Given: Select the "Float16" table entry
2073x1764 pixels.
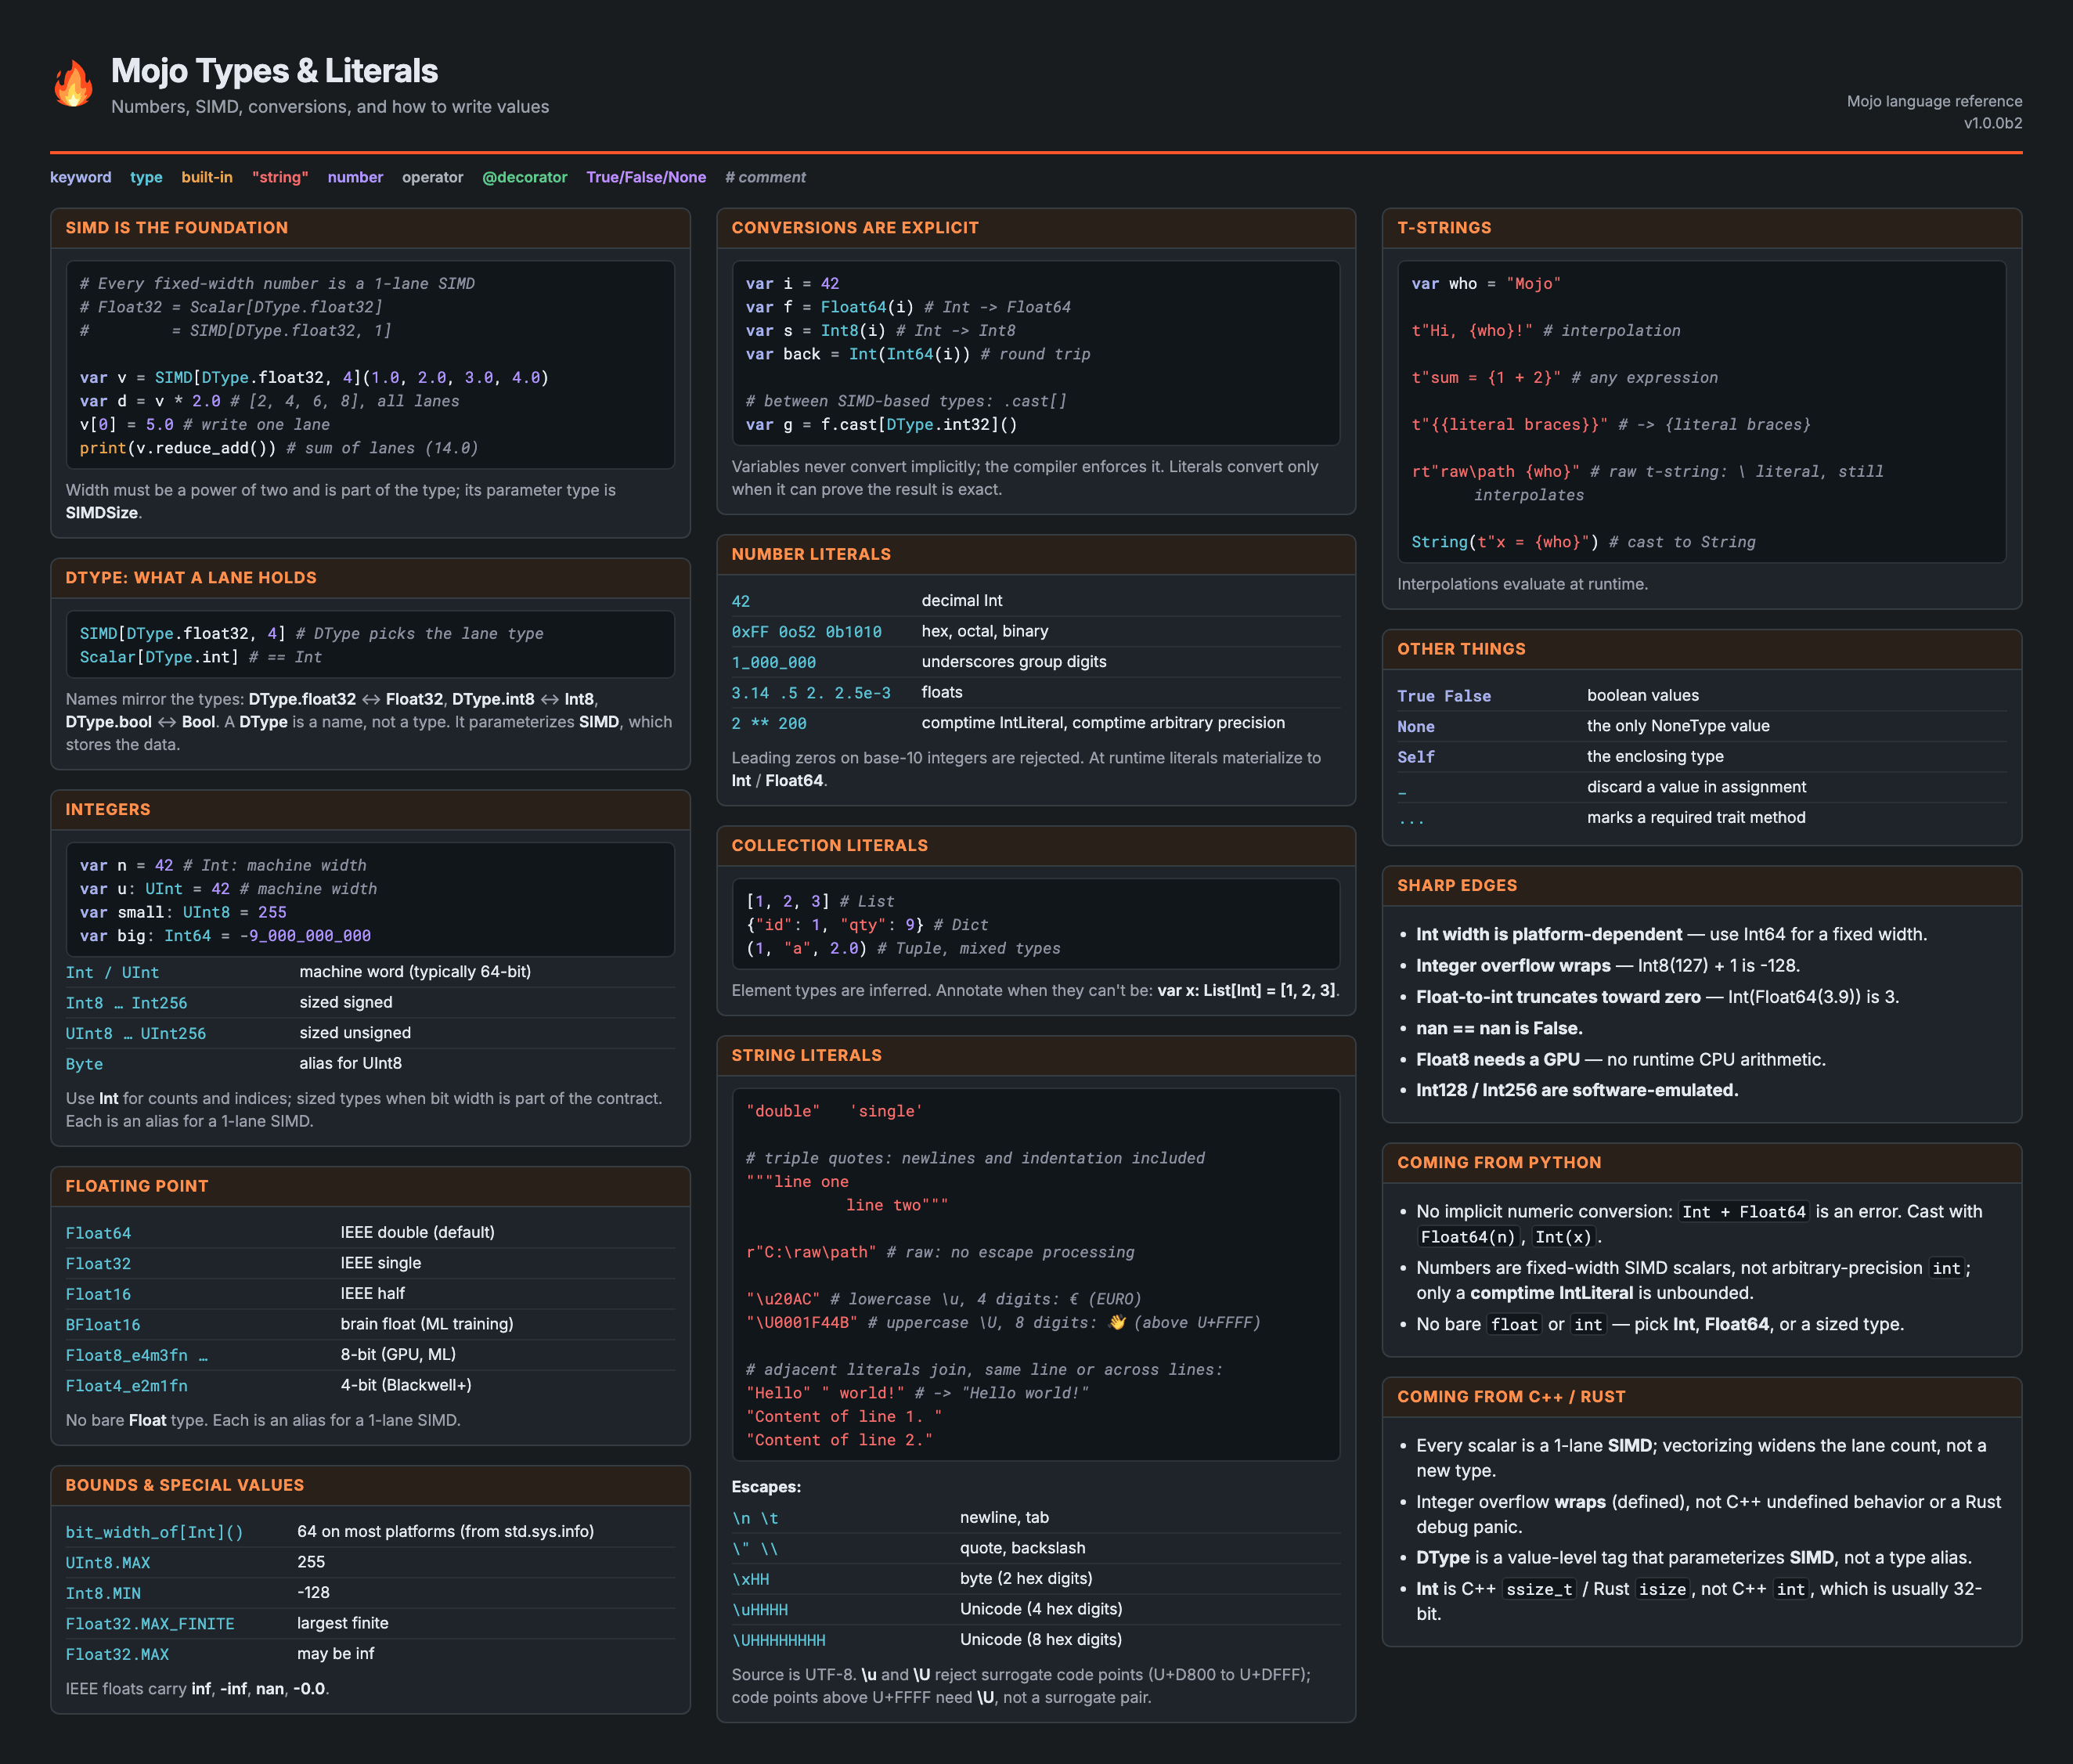Looking at the screenshot, I should (98, 1295).
